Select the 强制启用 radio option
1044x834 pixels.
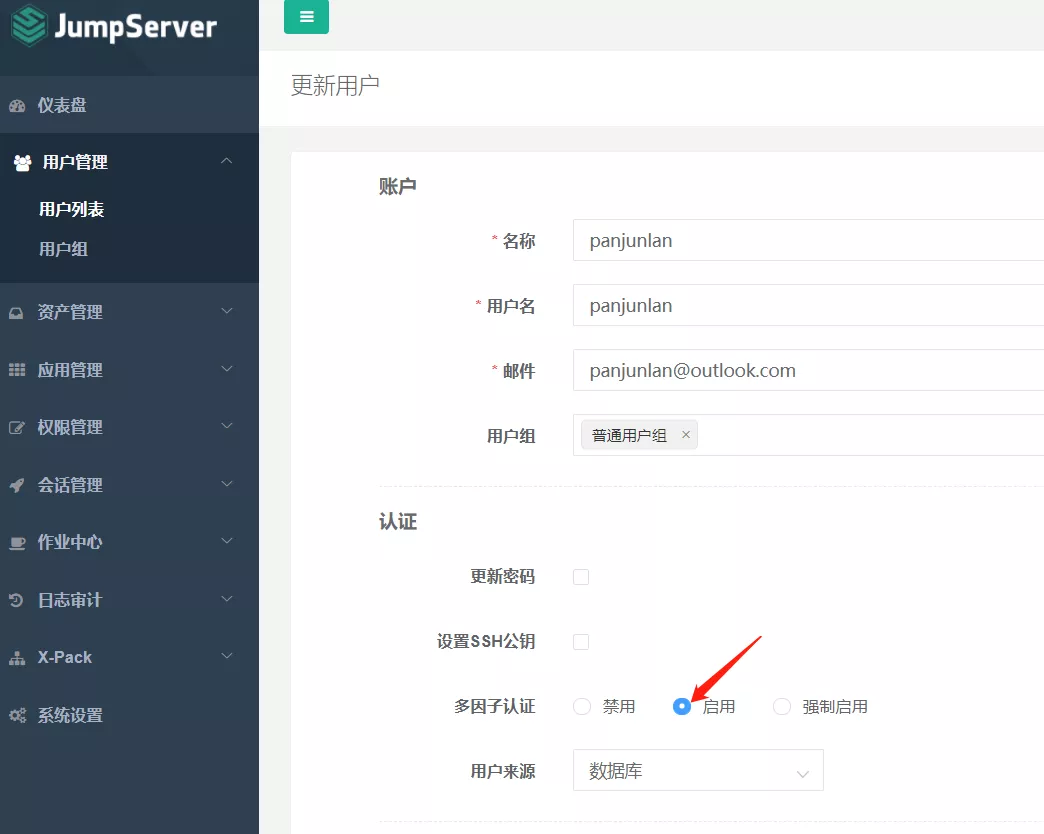(782, 707)
